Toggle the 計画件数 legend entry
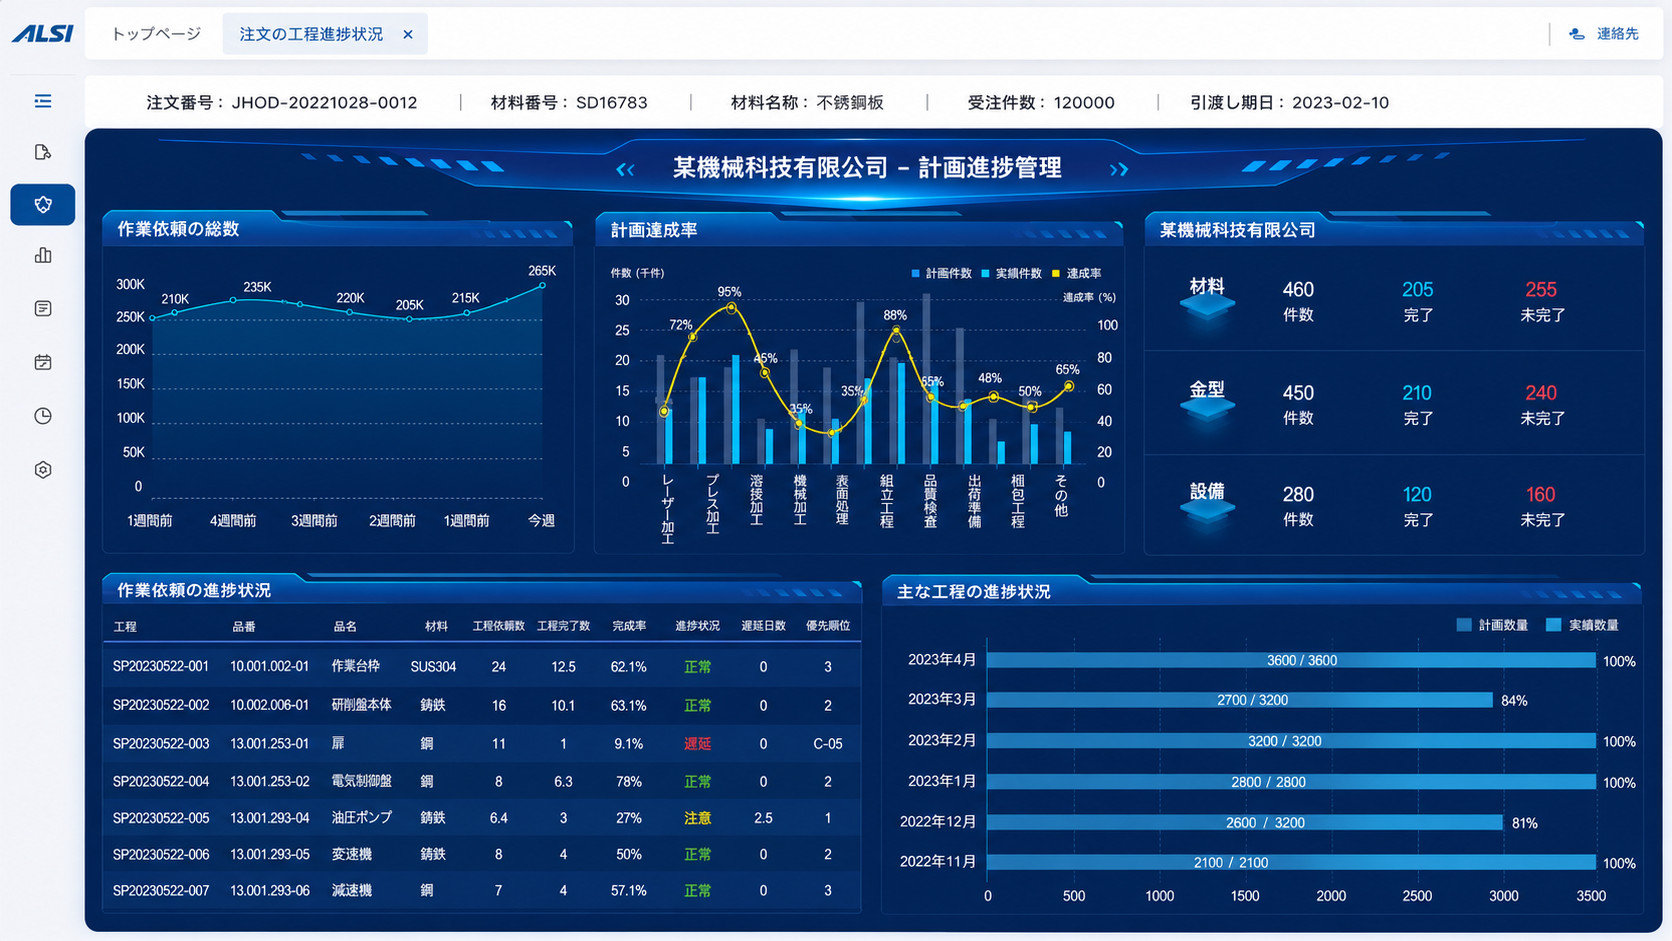The height and width of the screenshot is (941, 1672). coord(941,273)
